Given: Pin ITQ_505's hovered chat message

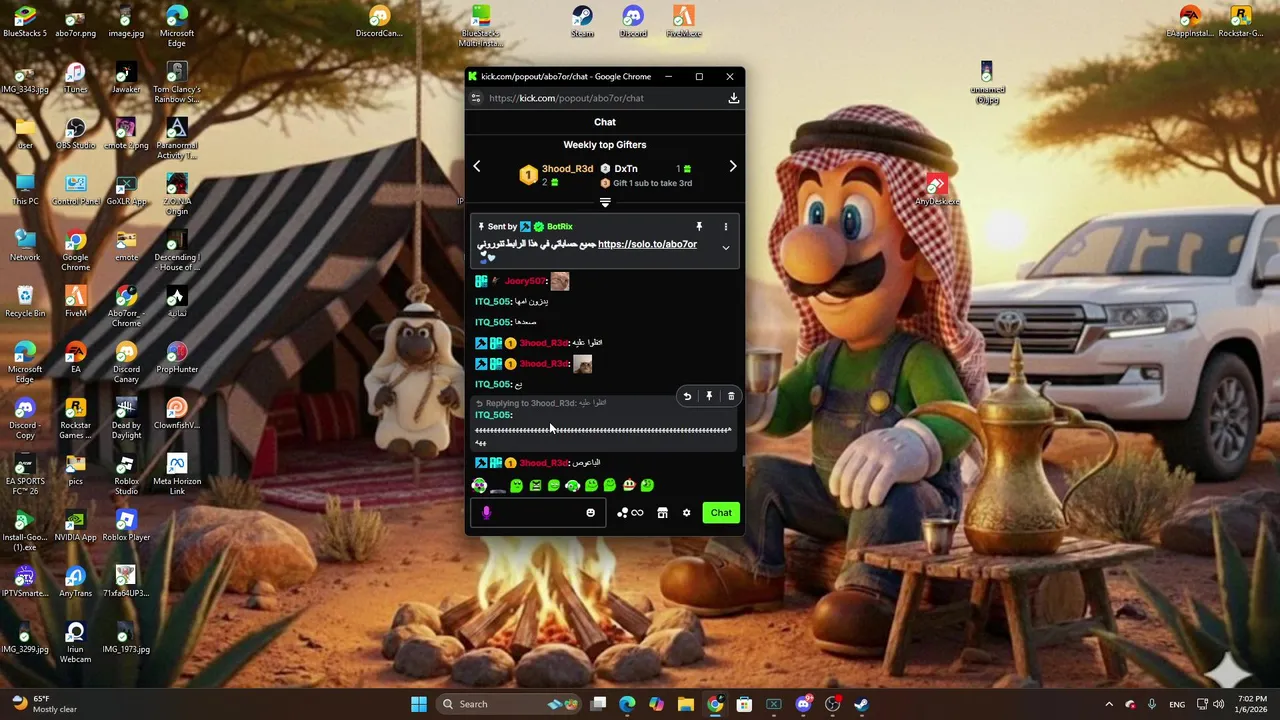Looking at the screenshot, I should pyautogui.click(x=709, y=397).
